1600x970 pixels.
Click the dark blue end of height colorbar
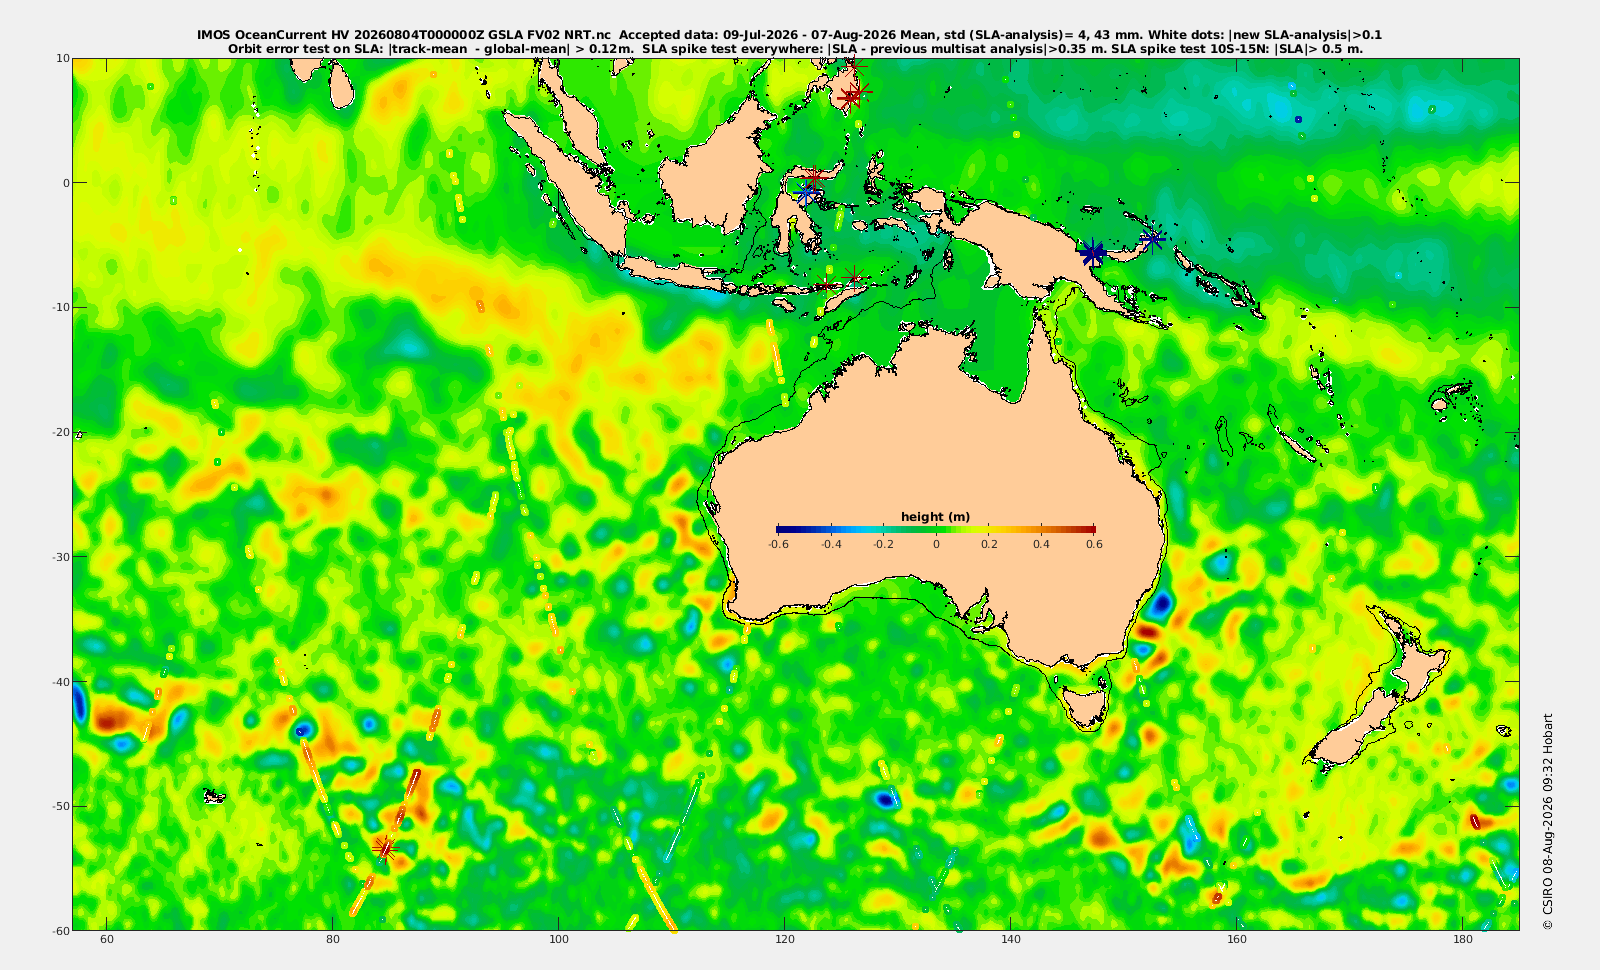click(782, 529)
